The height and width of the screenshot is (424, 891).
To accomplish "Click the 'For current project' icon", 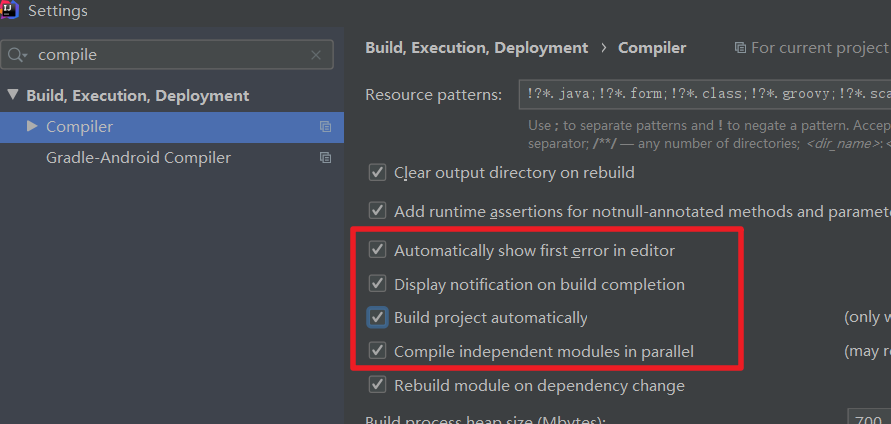I will coord(740,47).
